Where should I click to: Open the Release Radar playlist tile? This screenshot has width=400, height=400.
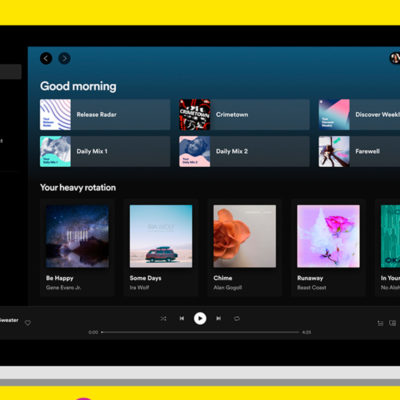pos(105,114)
